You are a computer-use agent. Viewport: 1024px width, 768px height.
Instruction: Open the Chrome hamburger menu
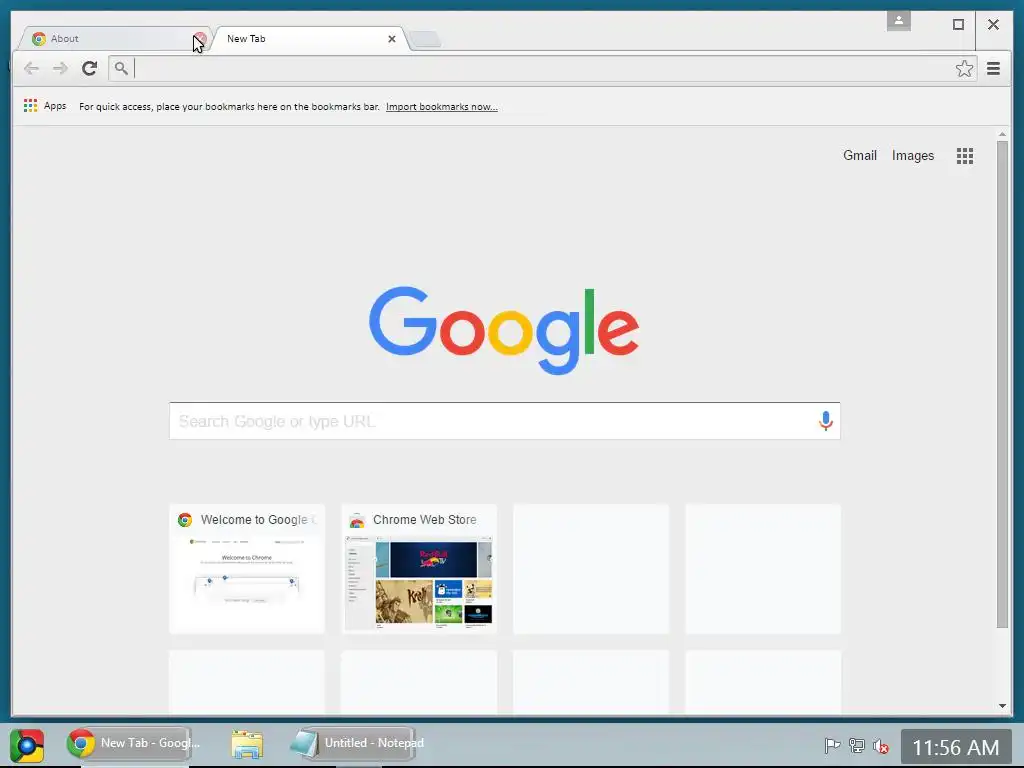[x=993, y=69]
